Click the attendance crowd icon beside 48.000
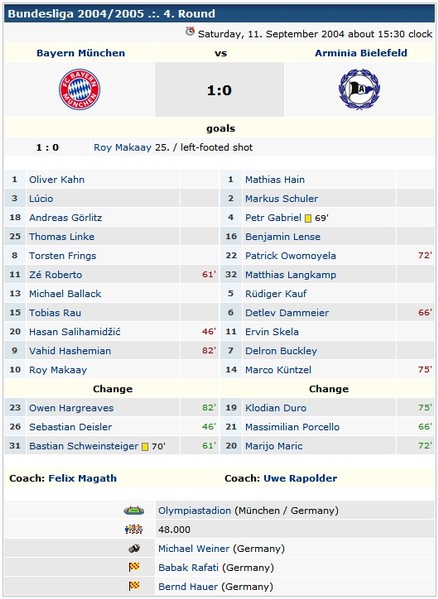Viewport: 438px width, 599px height. click(134, 529)
